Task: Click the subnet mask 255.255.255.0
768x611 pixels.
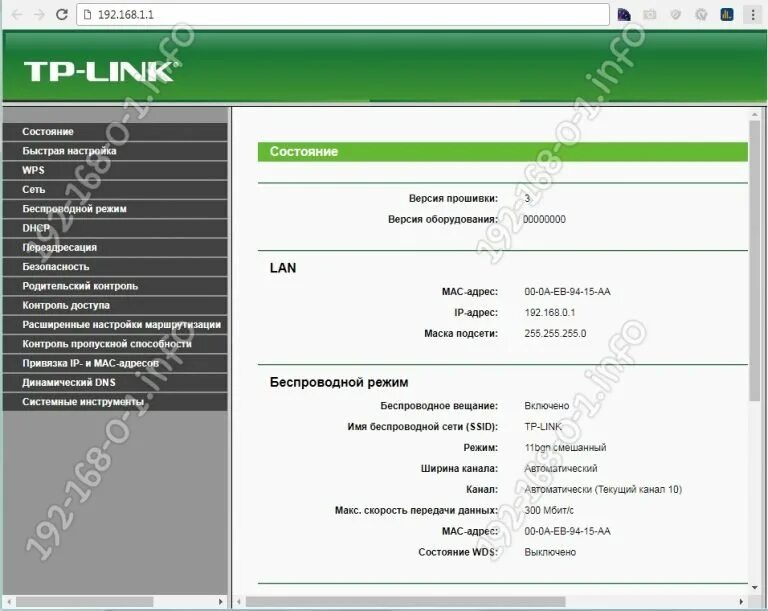Action: click(555, 334)
